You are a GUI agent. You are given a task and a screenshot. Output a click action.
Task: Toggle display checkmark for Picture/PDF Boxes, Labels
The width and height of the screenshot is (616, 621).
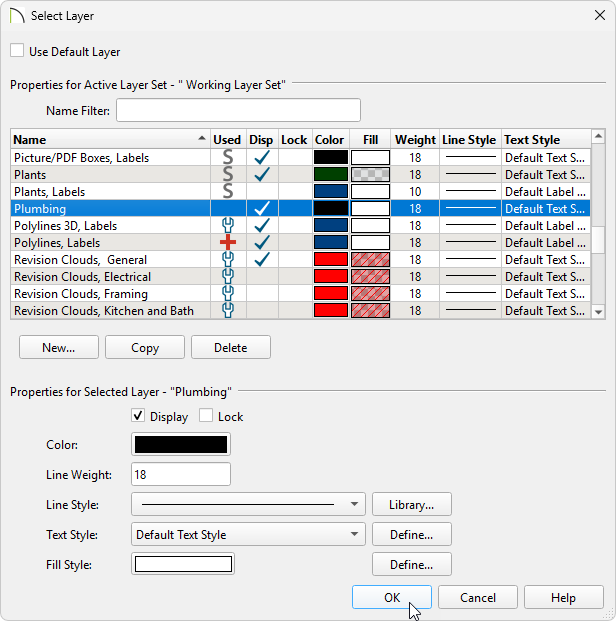(262, 157)
